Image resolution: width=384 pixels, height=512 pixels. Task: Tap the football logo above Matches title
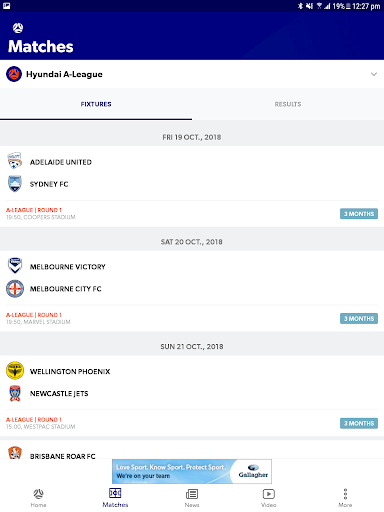[18, 28]
